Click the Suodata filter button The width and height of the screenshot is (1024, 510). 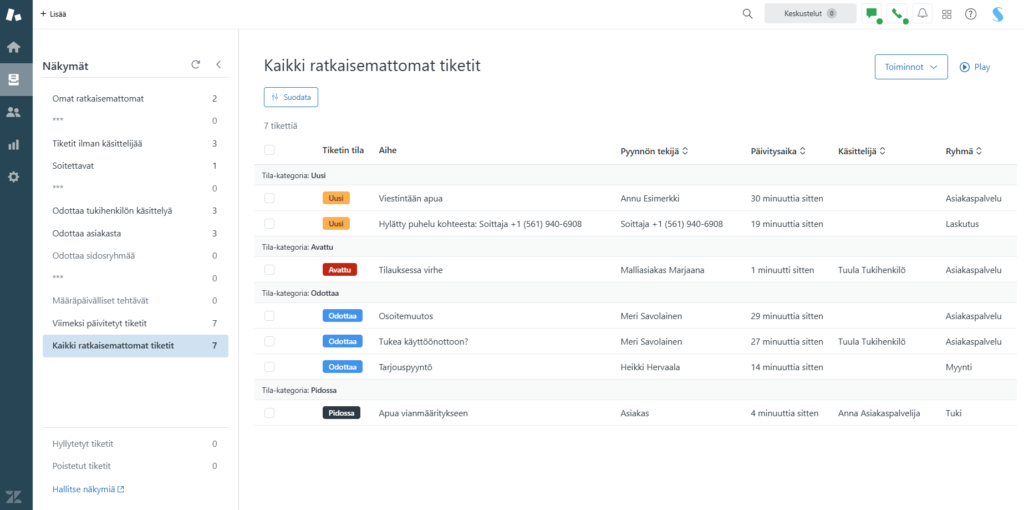291,97
